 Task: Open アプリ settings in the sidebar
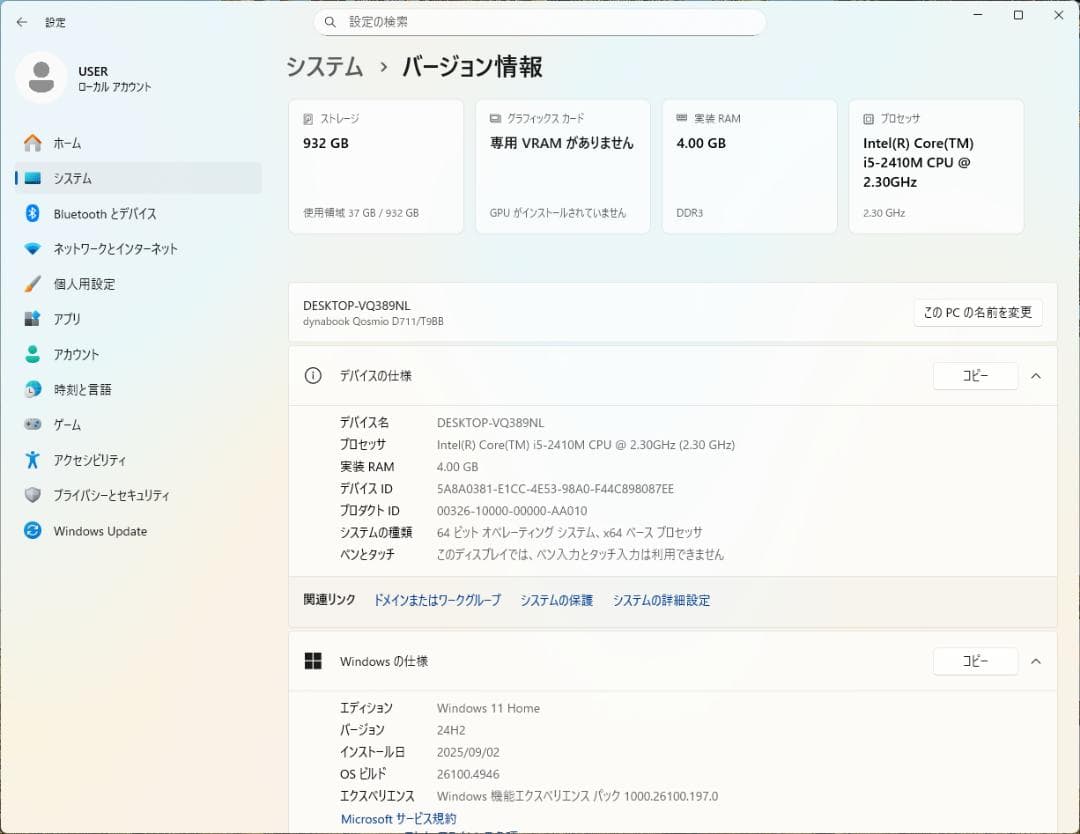pos(75,318)
